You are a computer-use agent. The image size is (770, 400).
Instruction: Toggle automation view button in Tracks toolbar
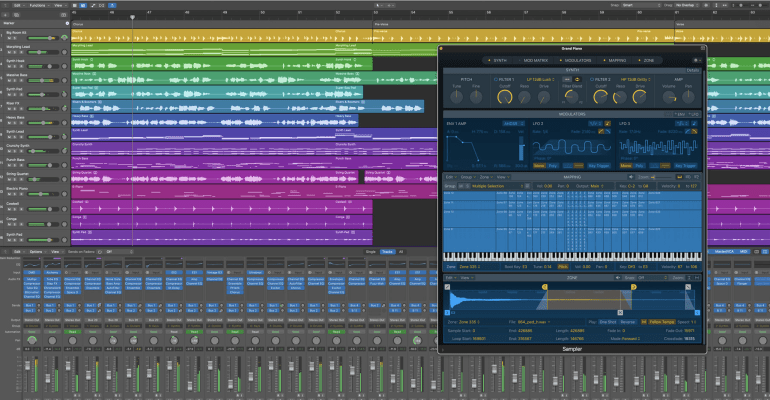pyautogui.click(x=92, y=5)
